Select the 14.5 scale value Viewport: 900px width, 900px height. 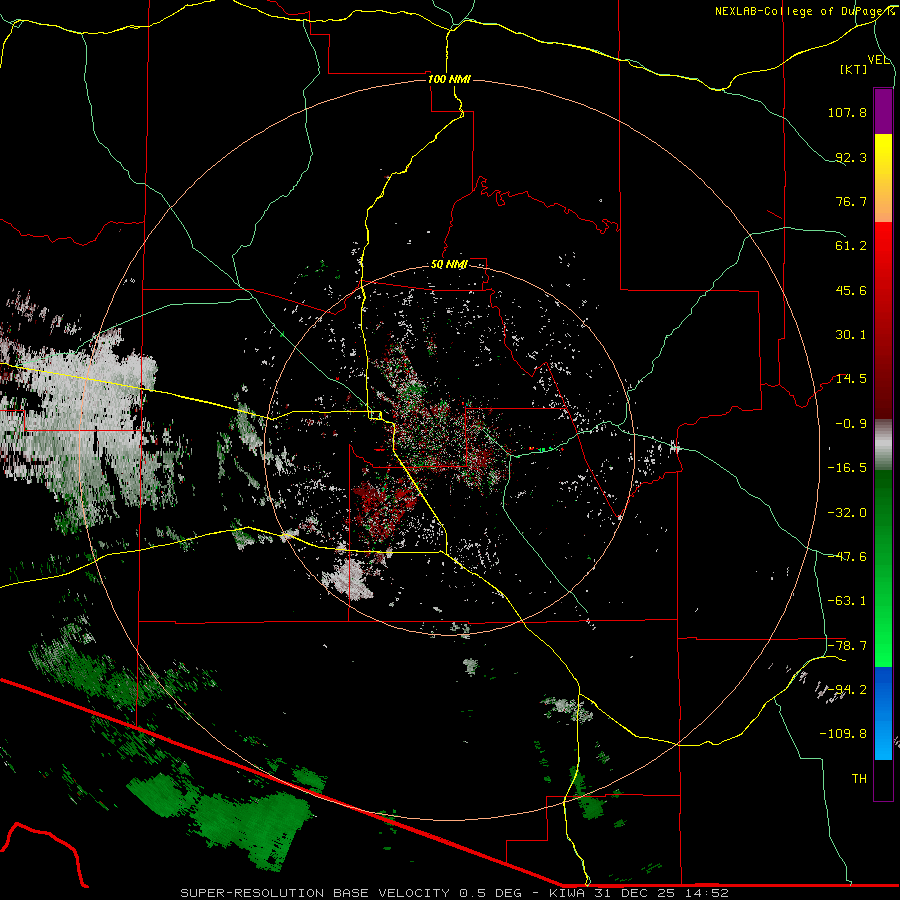tap(851, 379)
